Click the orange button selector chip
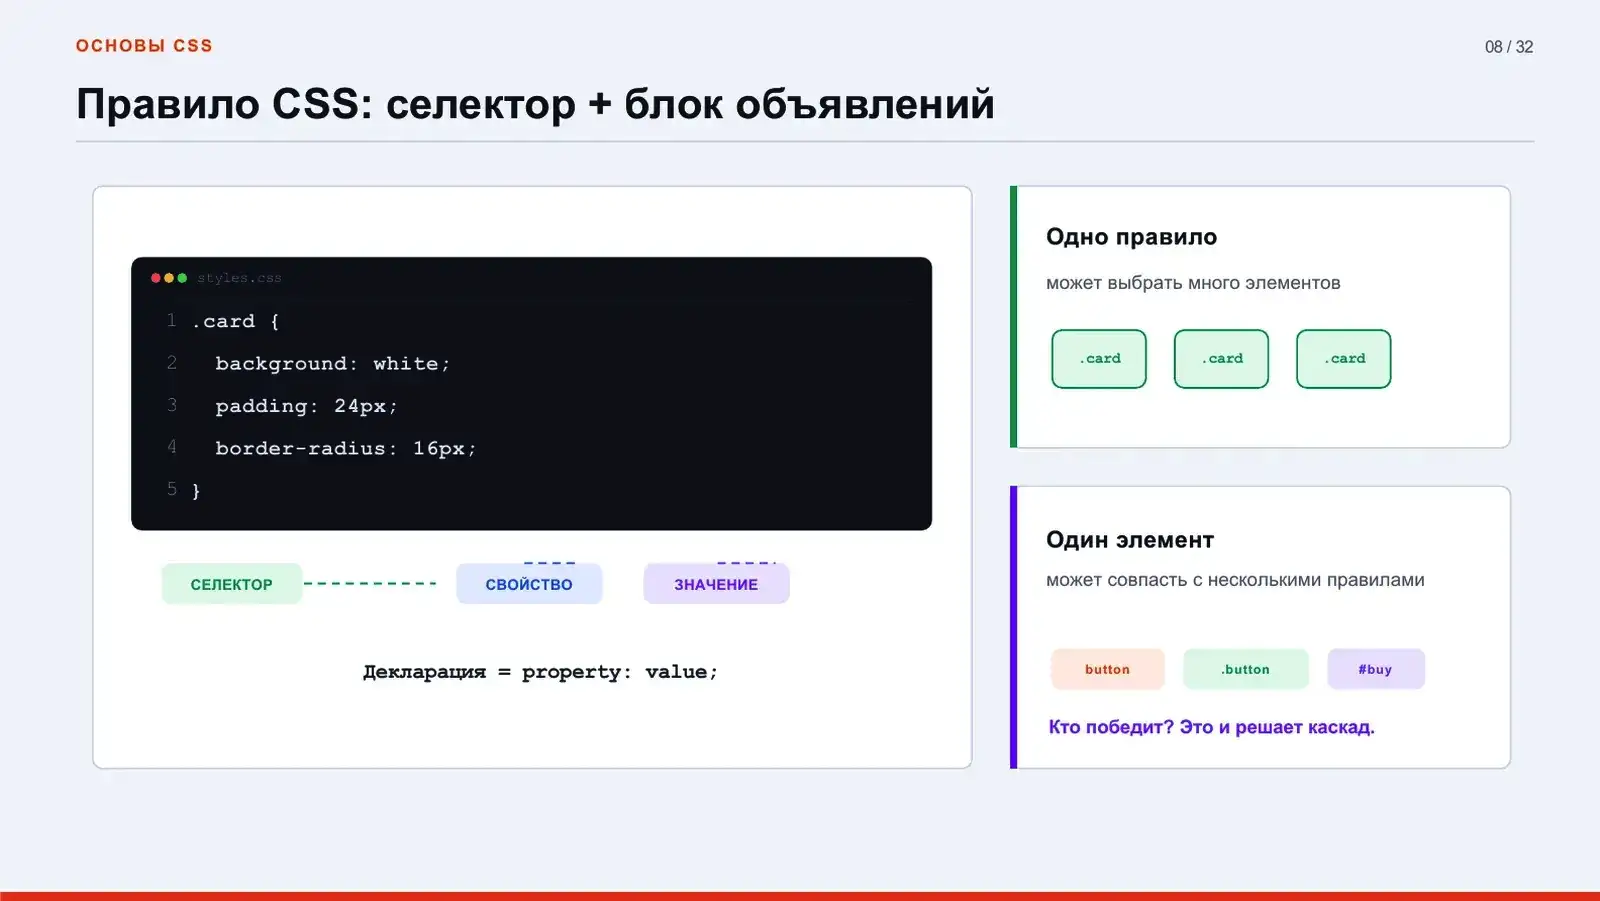The height and width of the screenshot is (901, 1600). click(1108, 669)
